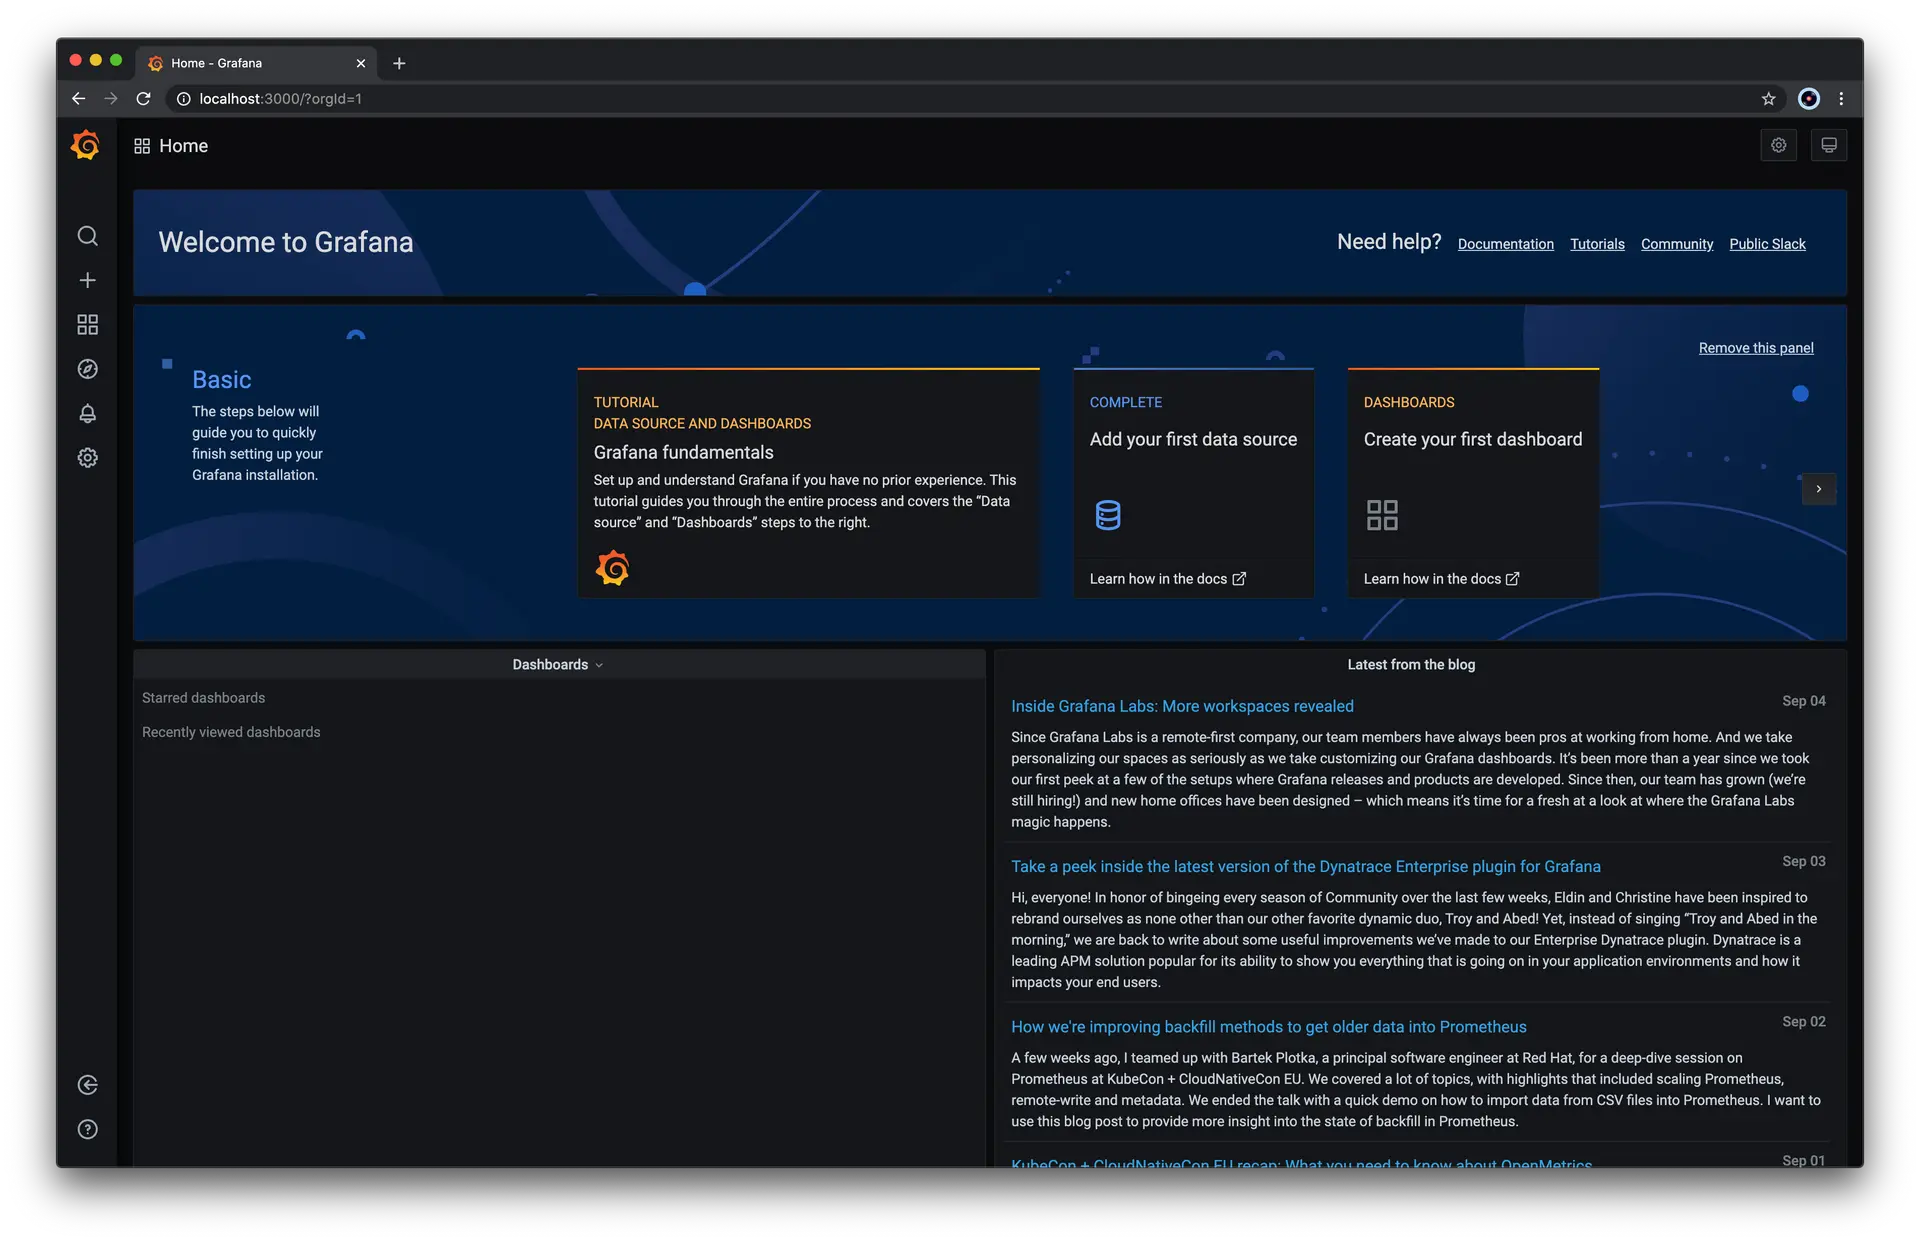Open the Inside Grafana Labs blog post
Viewport: 1920px width, 1242px height.
pyautogui.click(x=1182, y=706)
